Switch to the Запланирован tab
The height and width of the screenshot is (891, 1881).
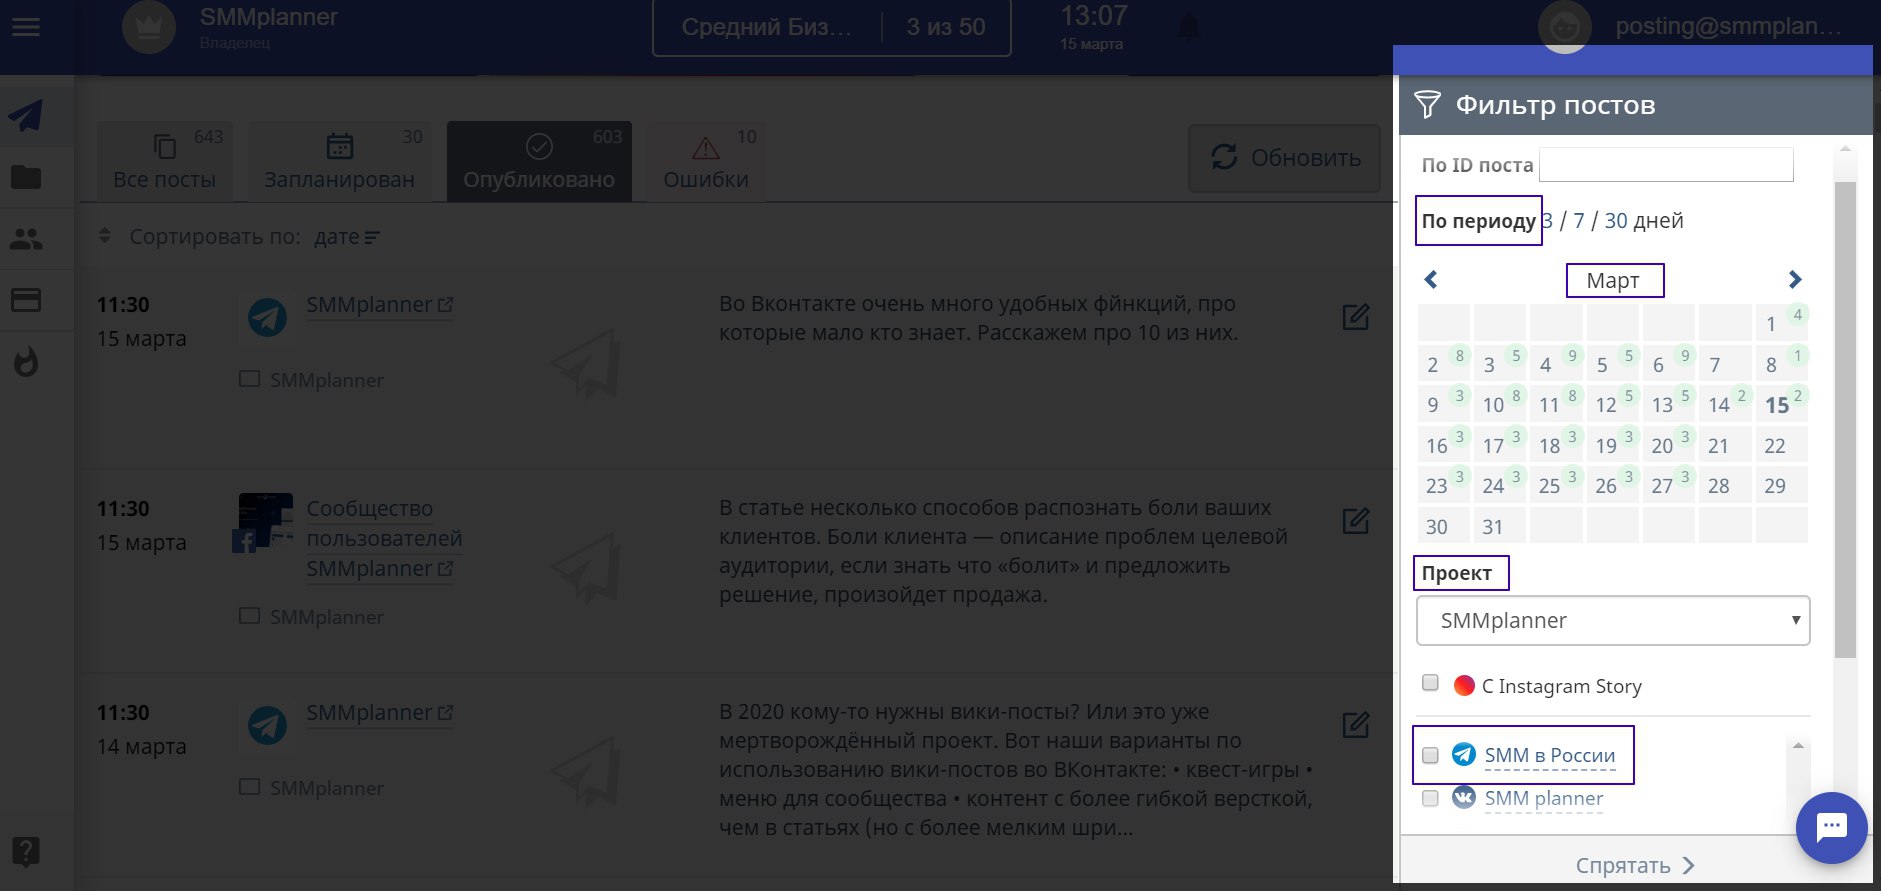(x=339, y=162)
